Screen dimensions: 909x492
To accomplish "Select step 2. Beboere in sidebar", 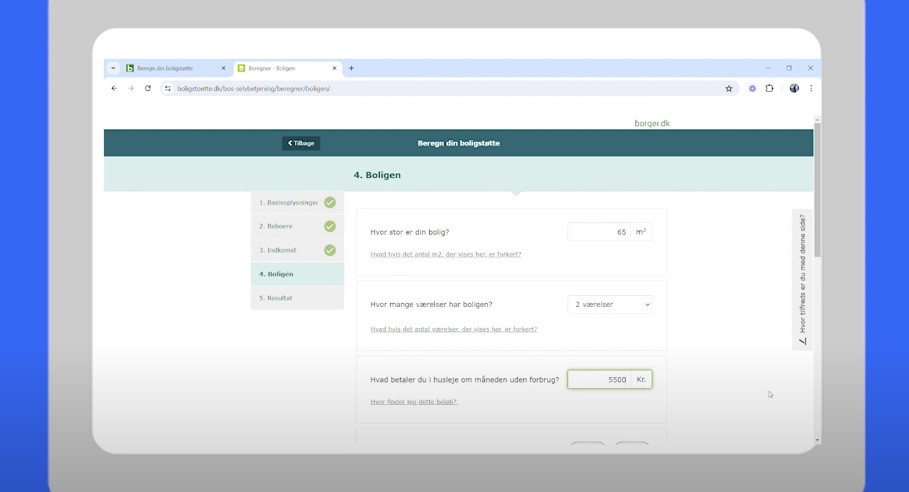I will pos(280,226).
